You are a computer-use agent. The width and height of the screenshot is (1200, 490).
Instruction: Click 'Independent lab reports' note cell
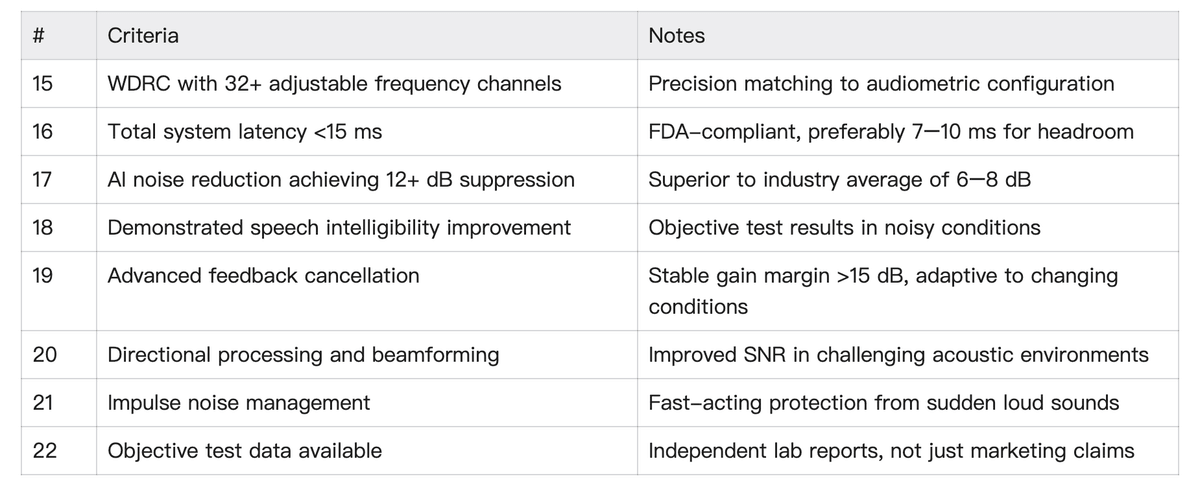pyautogui.click(x=891, y=451)
